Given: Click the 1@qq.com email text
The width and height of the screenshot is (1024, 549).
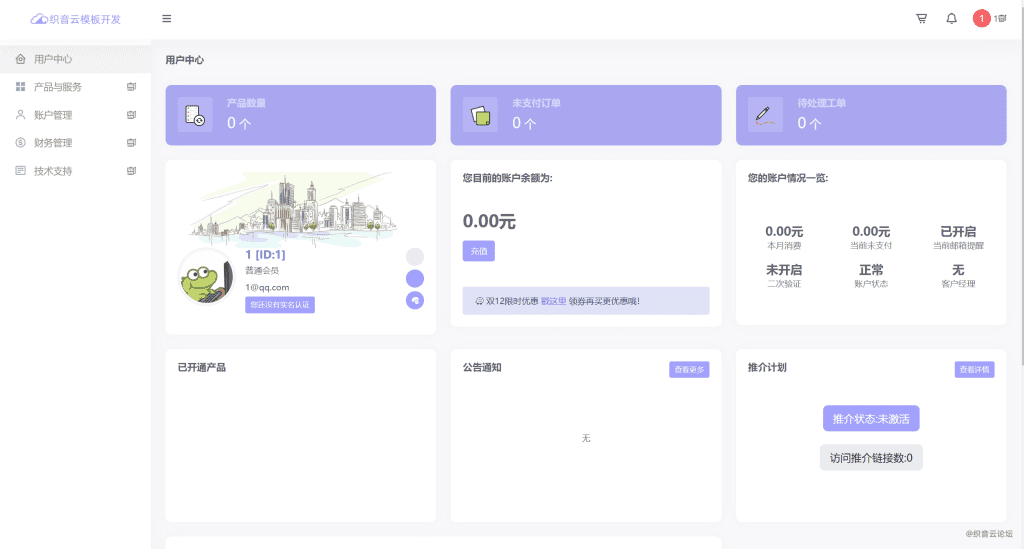Looking at the screenshot, I should [x=267, y=287].
